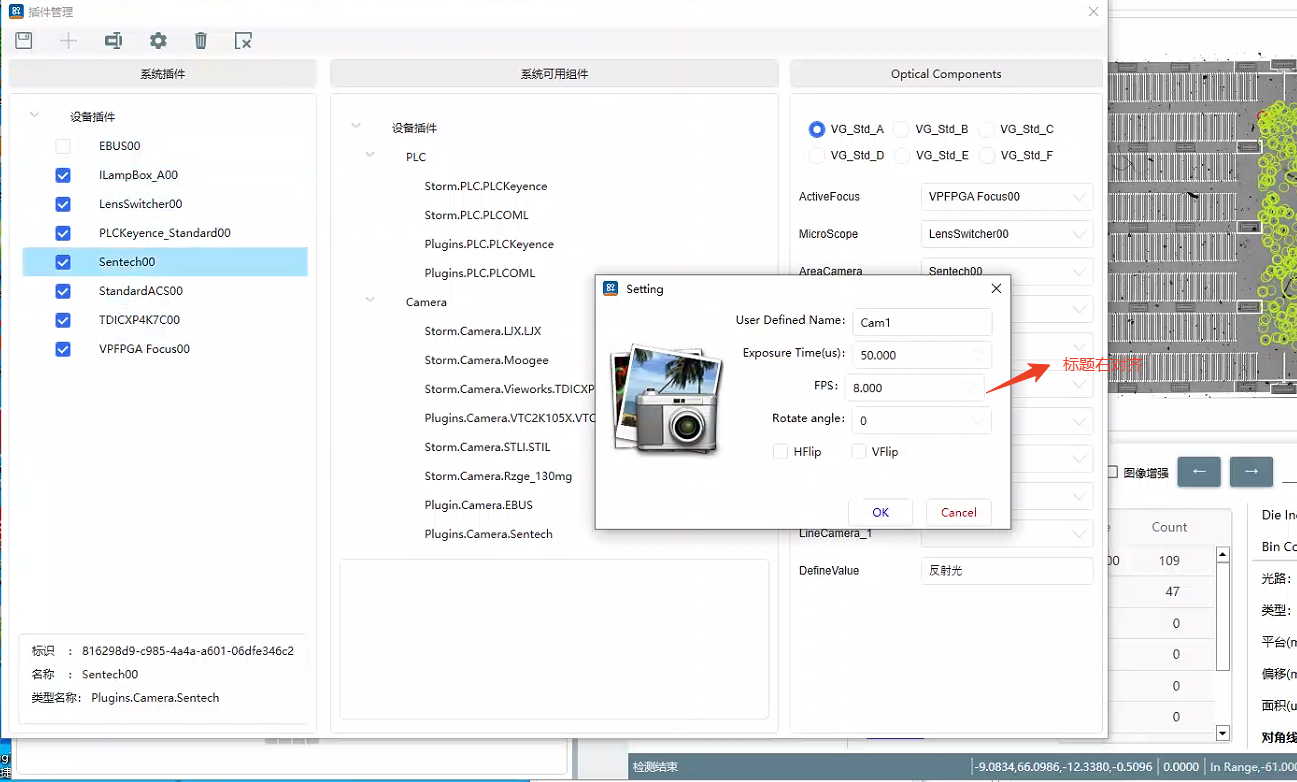1297x782 pixels.
Task: Click OK in the Setting dialog
Action: 880,512
